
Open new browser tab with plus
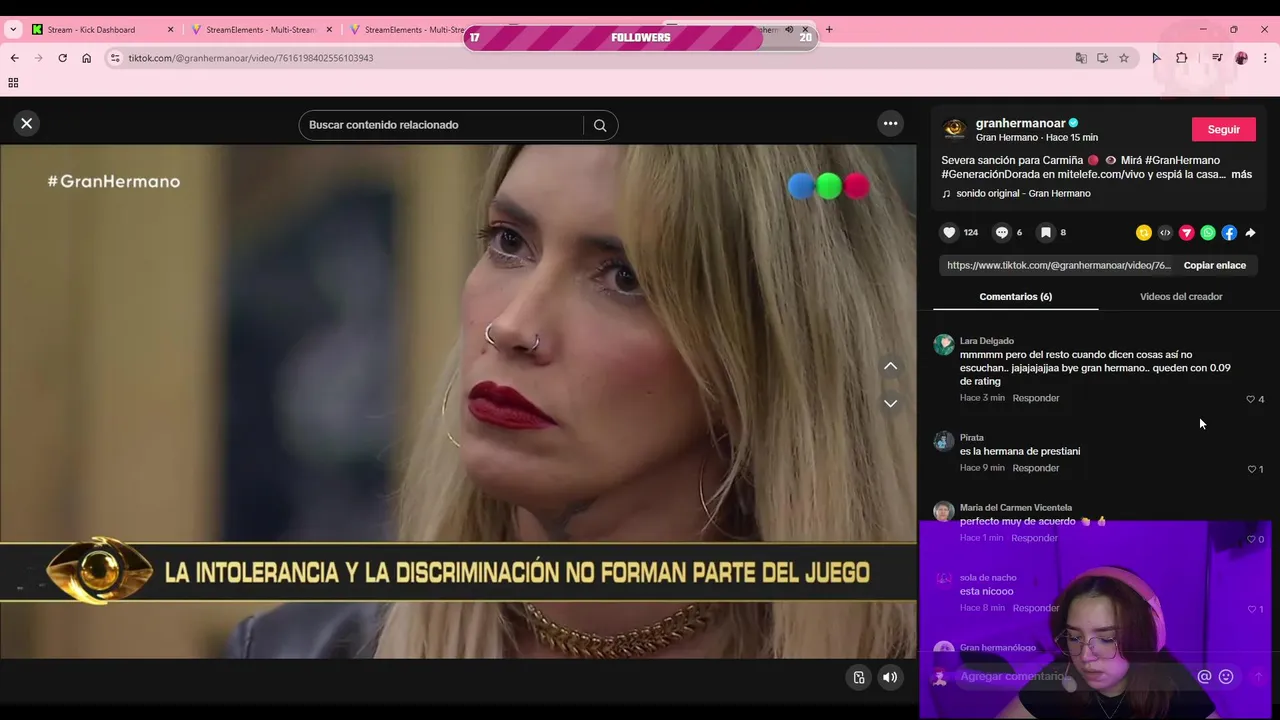[x=829, y=30]
